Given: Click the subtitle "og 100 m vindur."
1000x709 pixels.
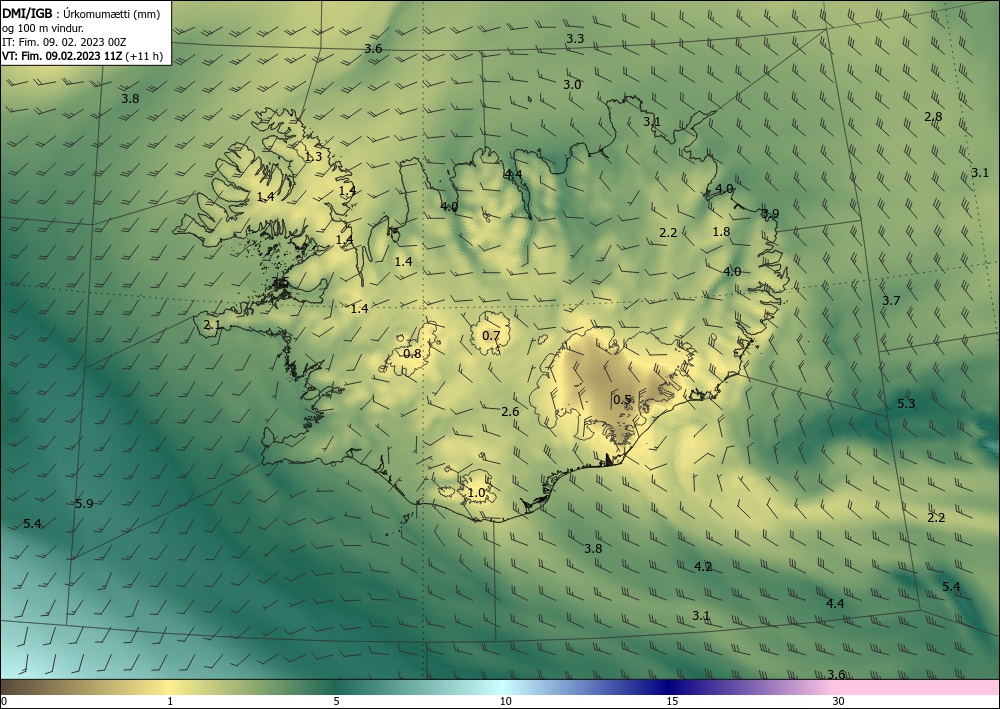Looking at the screenshot, I should [x=43, y=28].
